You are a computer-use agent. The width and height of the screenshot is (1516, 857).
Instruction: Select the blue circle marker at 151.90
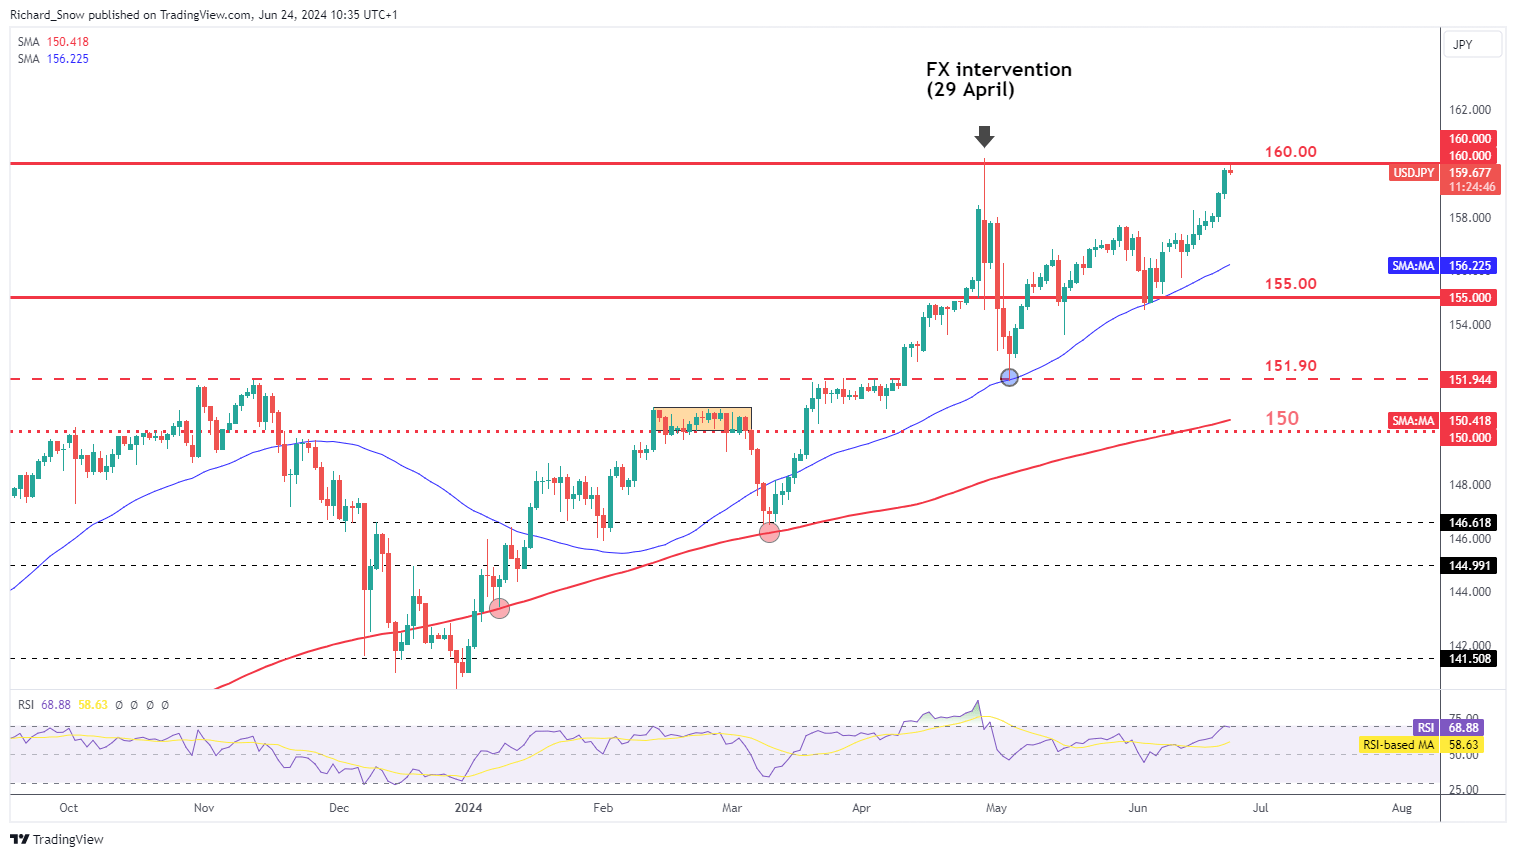[1009, 377]
